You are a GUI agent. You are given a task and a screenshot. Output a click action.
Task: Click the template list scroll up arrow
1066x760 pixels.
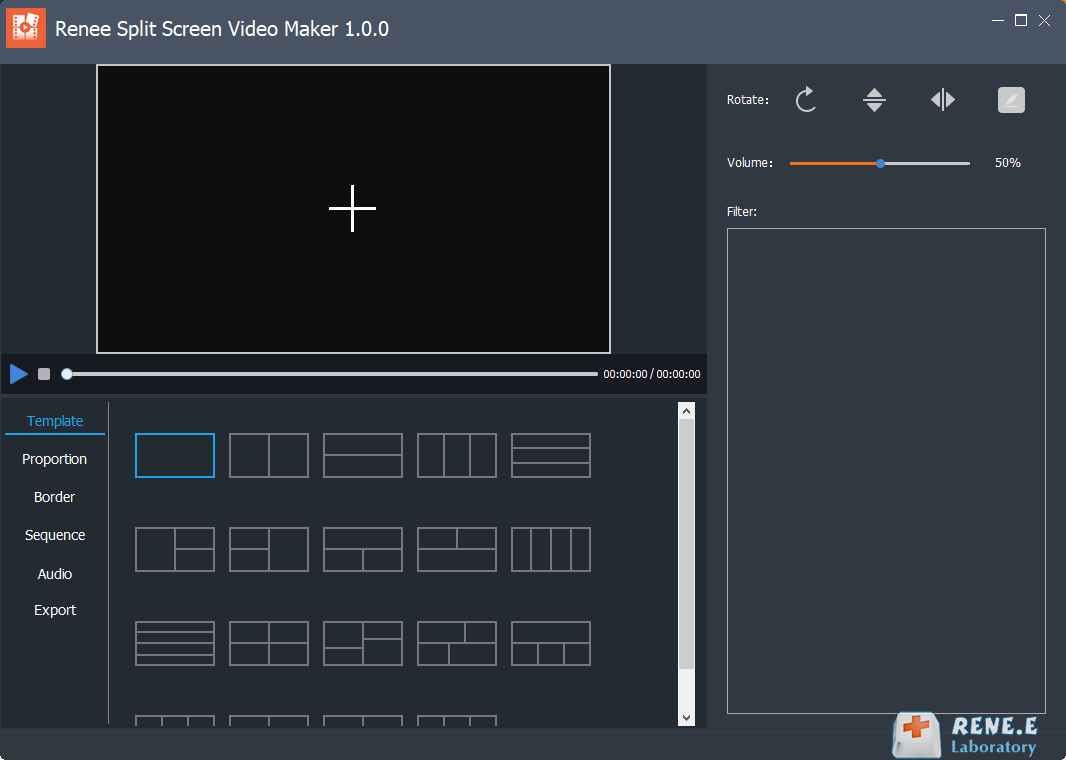coord(687,411)
